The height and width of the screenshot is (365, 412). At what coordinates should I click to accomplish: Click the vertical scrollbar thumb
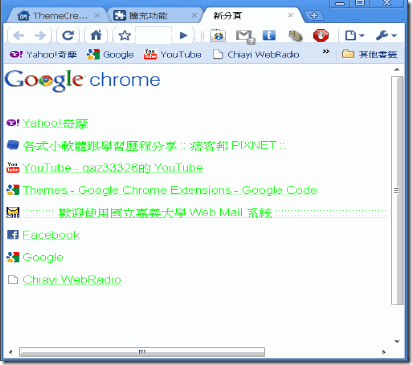397,190
